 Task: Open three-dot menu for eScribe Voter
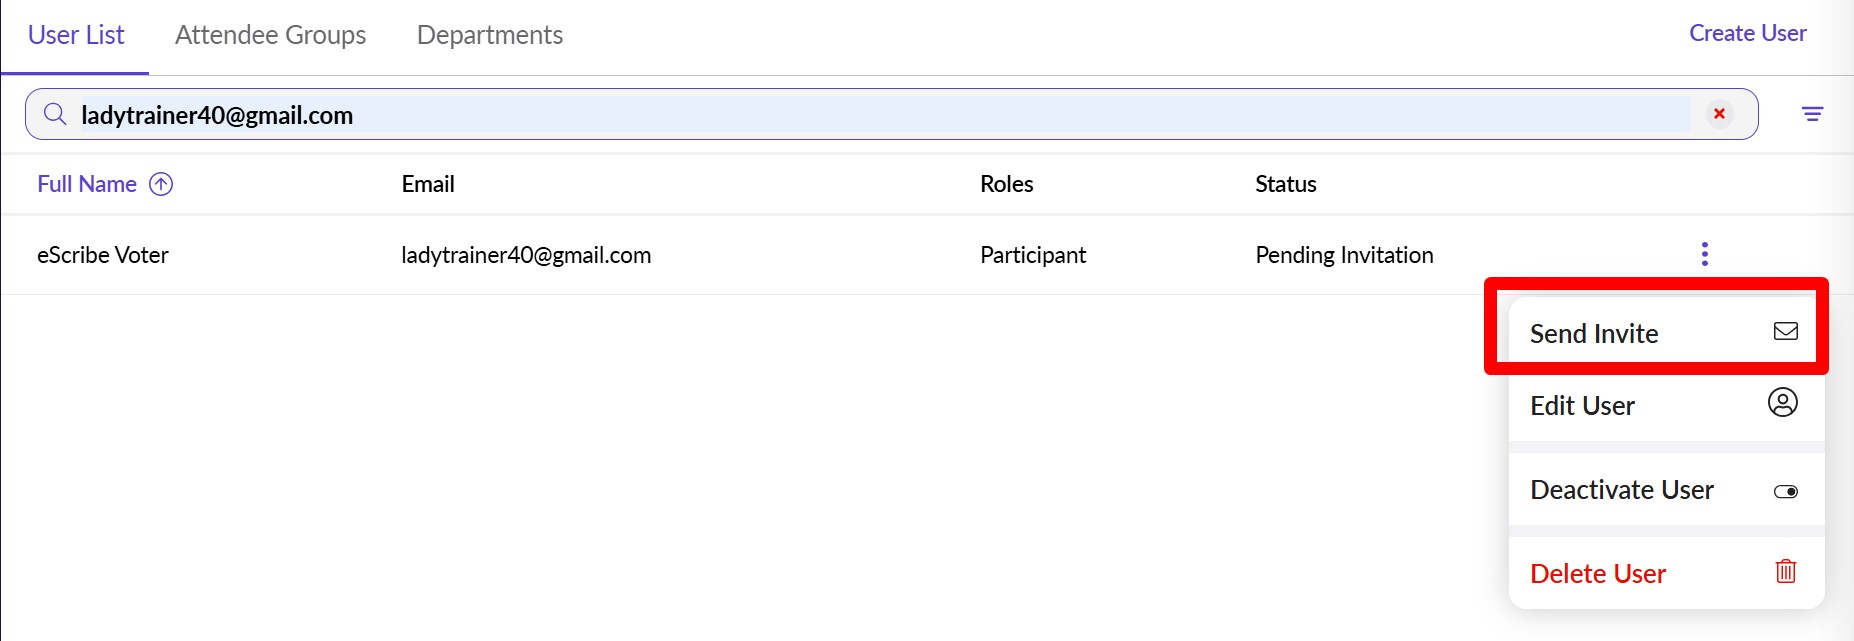click(1704, 254)
